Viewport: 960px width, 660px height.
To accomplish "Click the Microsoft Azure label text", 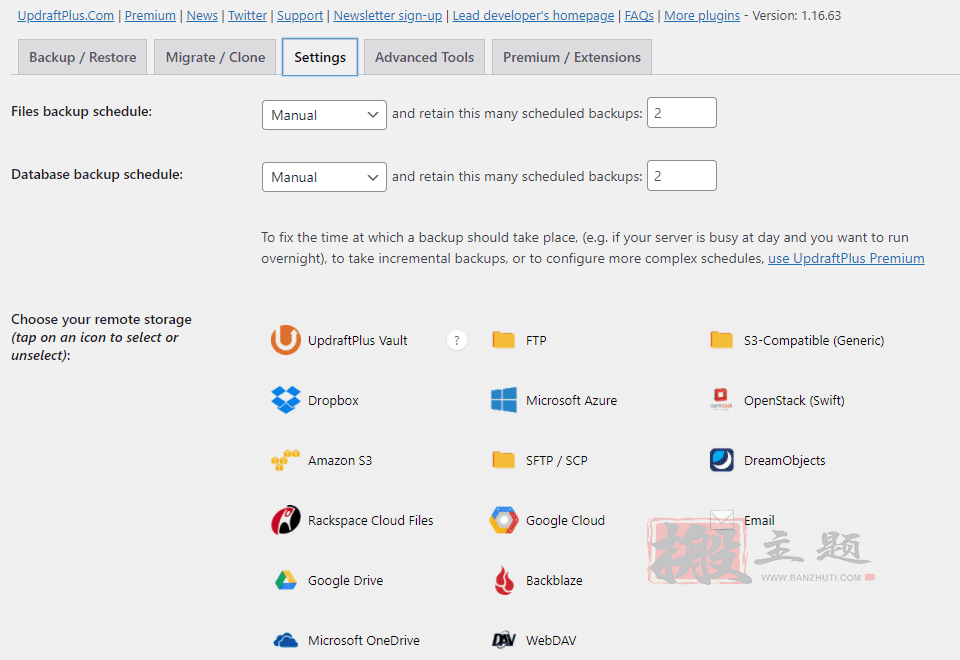I will point(571,400).
